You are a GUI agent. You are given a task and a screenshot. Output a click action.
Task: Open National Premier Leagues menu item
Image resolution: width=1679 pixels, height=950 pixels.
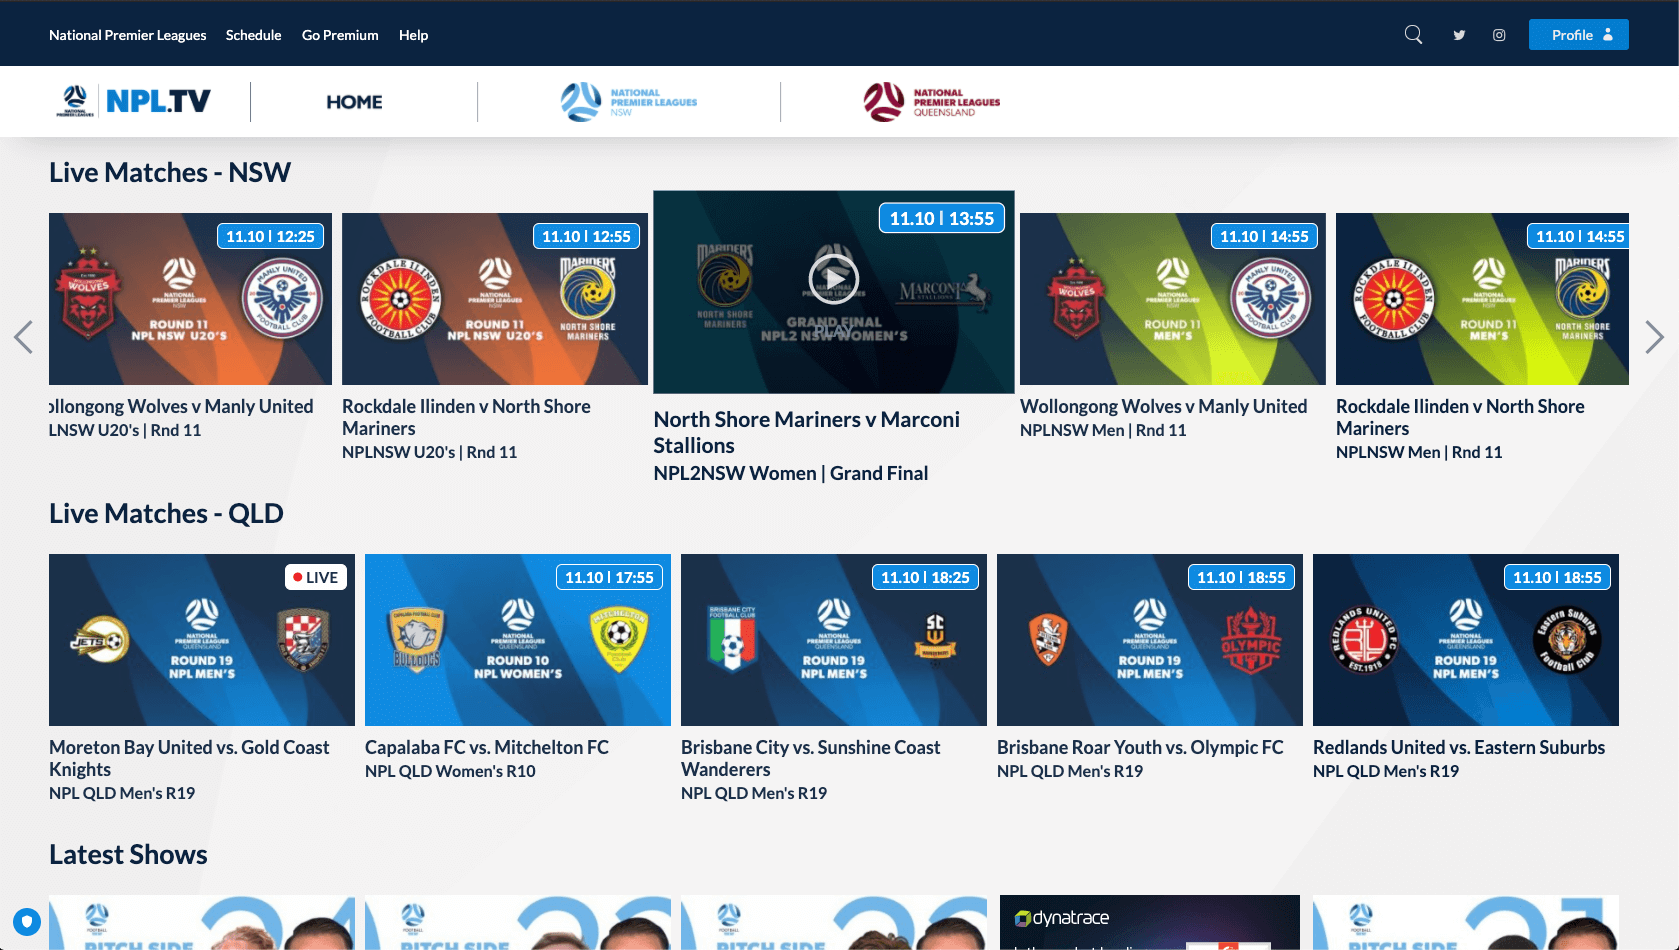tap(128, 35)
